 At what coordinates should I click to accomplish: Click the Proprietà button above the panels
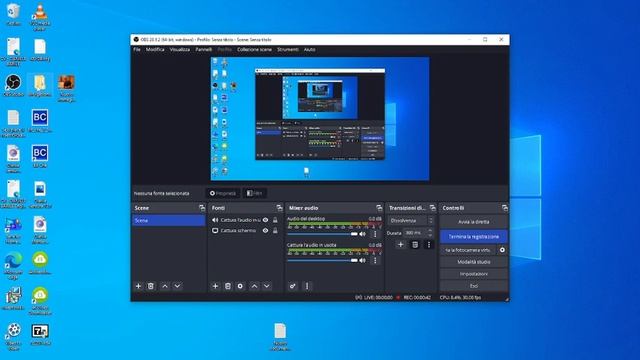point(223,193)
